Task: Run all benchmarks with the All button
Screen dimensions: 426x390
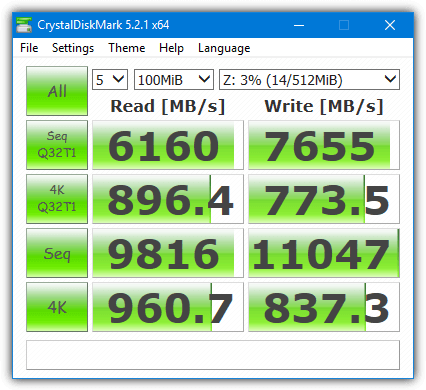Action: [57, 91]
